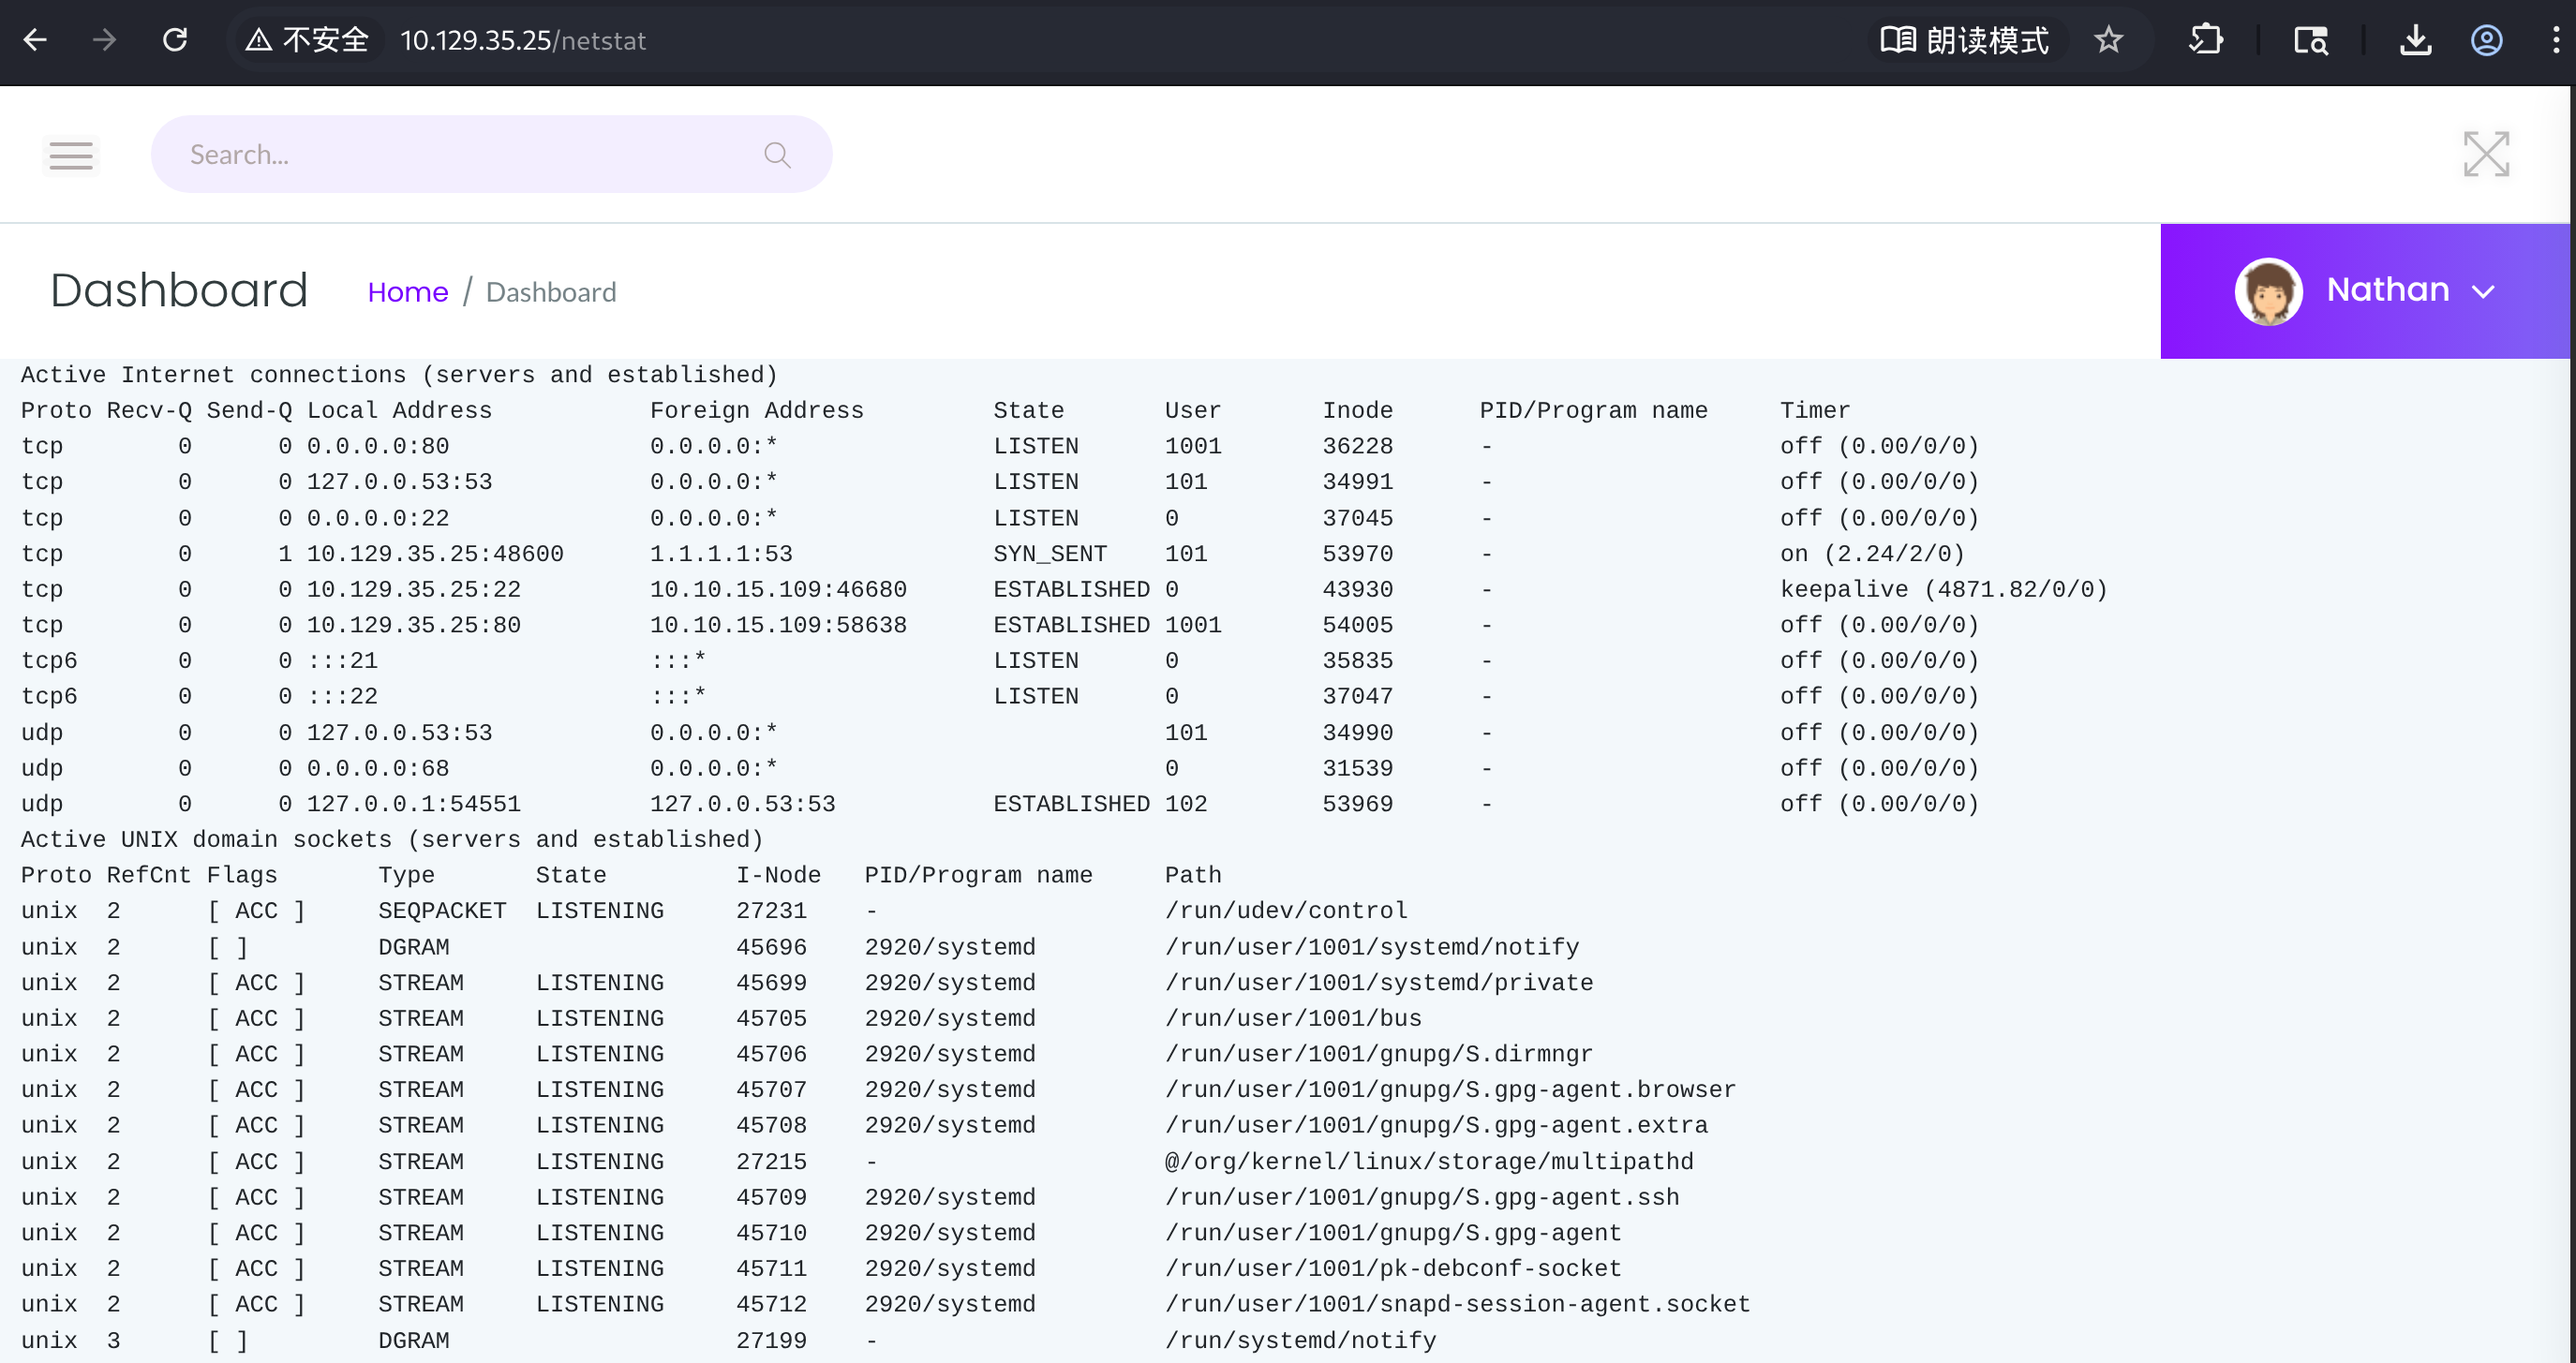Toggle fullscreen with the expand arrows icon
Screen dimensions: 2576x1363
(2486, 154)
